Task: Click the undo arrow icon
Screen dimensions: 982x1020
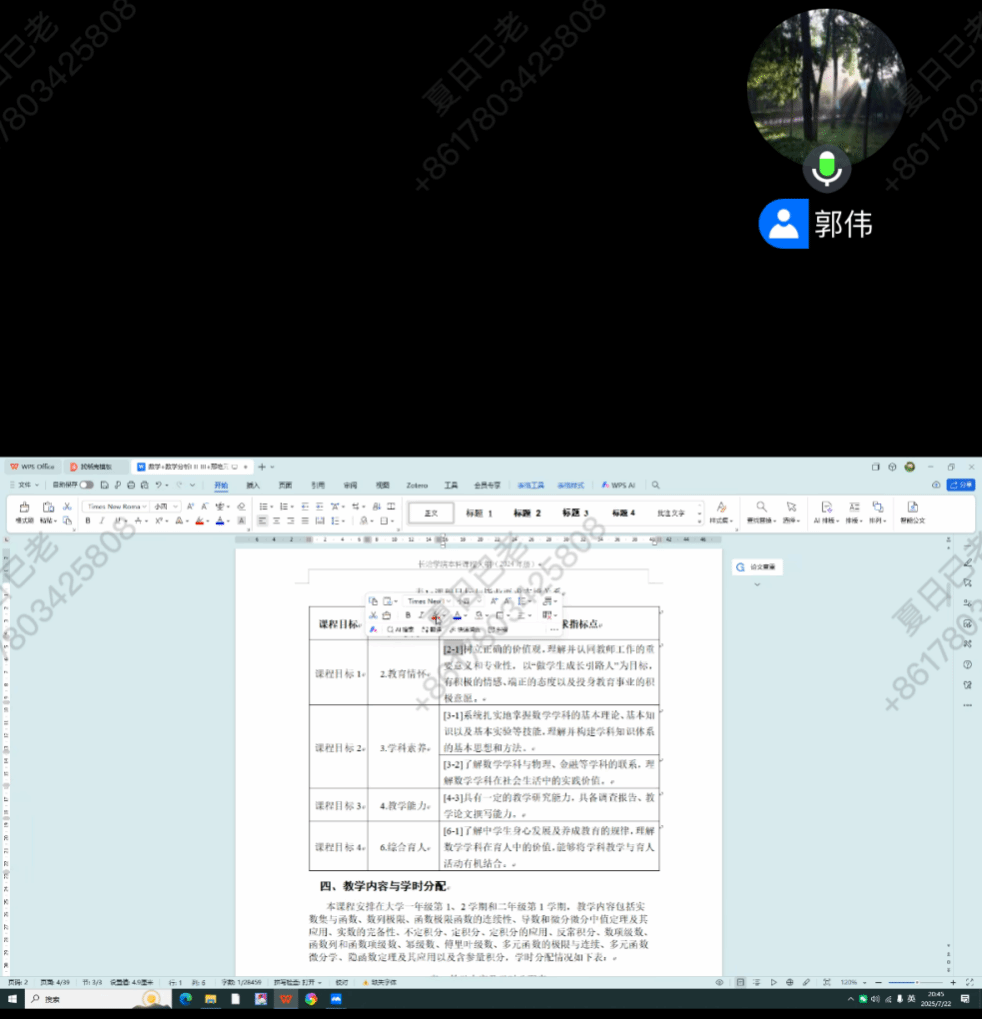Action: 158,485
